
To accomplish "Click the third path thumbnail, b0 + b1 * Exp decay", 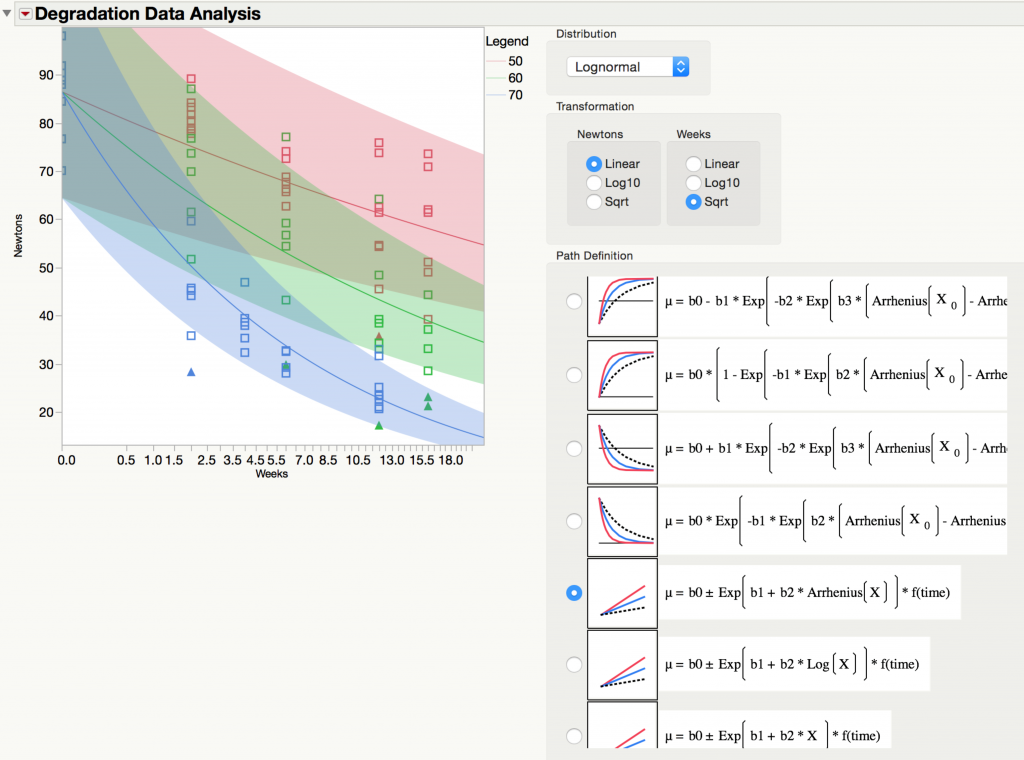I will (x=622, y=447).
